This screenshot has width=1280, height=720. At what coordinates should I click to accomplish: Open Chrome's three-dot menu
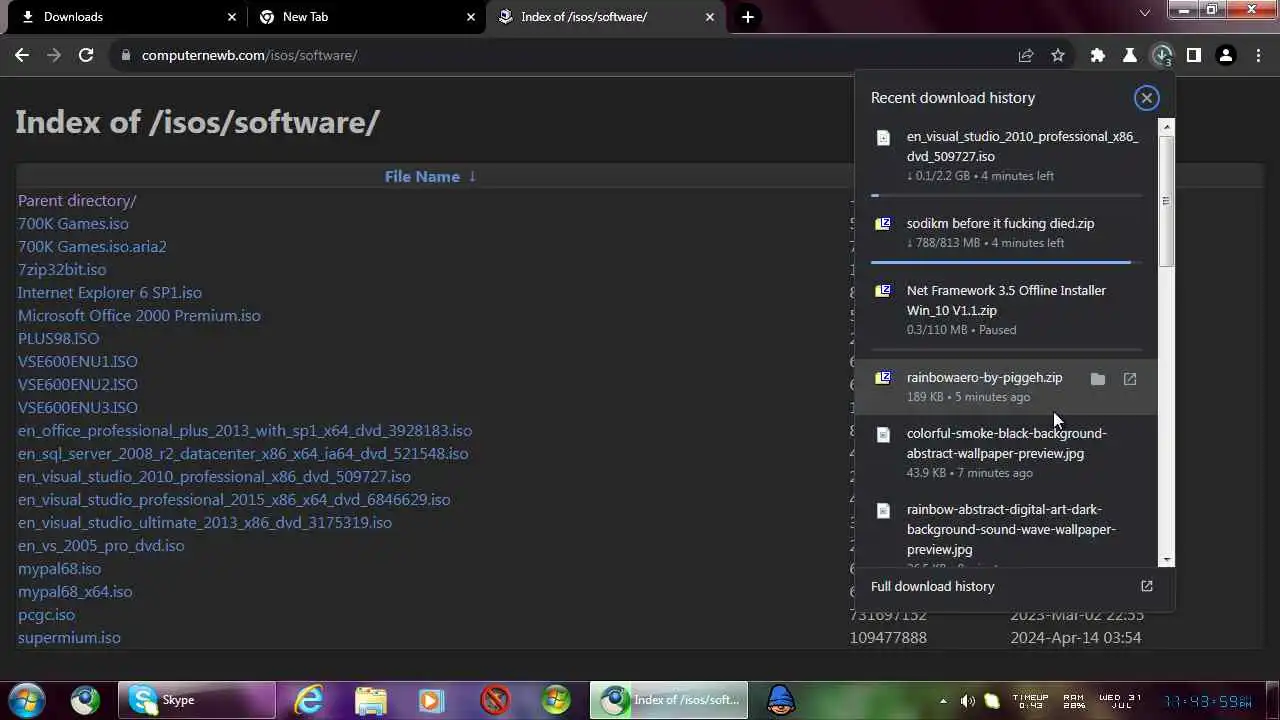1258,55
